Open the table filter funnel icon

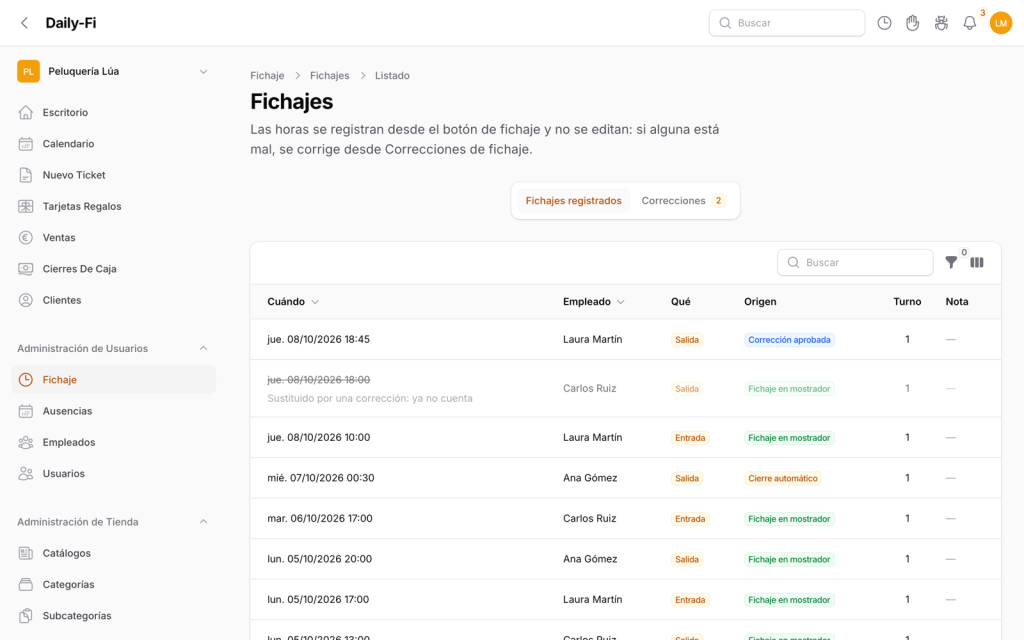(x=952, y=263)
